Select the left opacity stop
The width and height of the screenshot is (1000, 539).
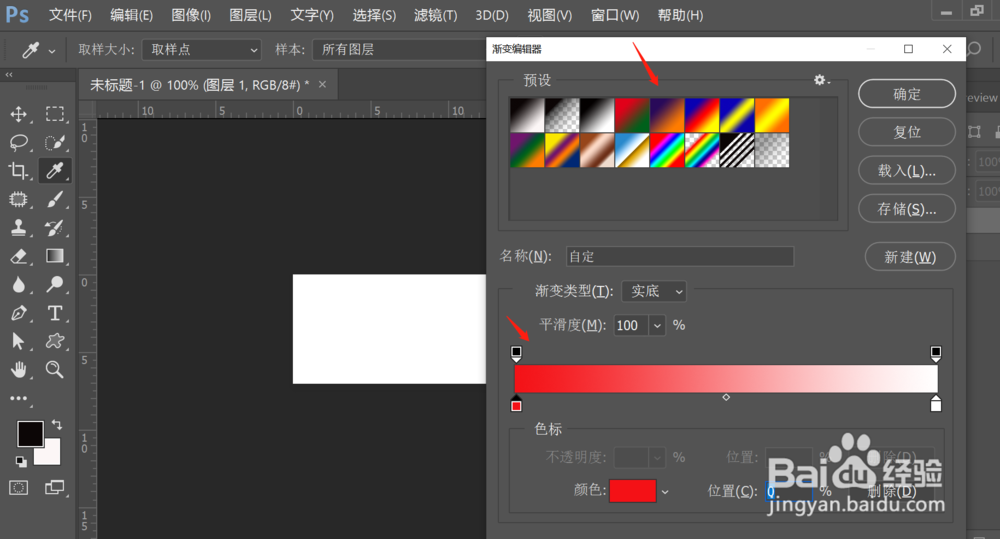pyautogui.click(x=517, y=354)
